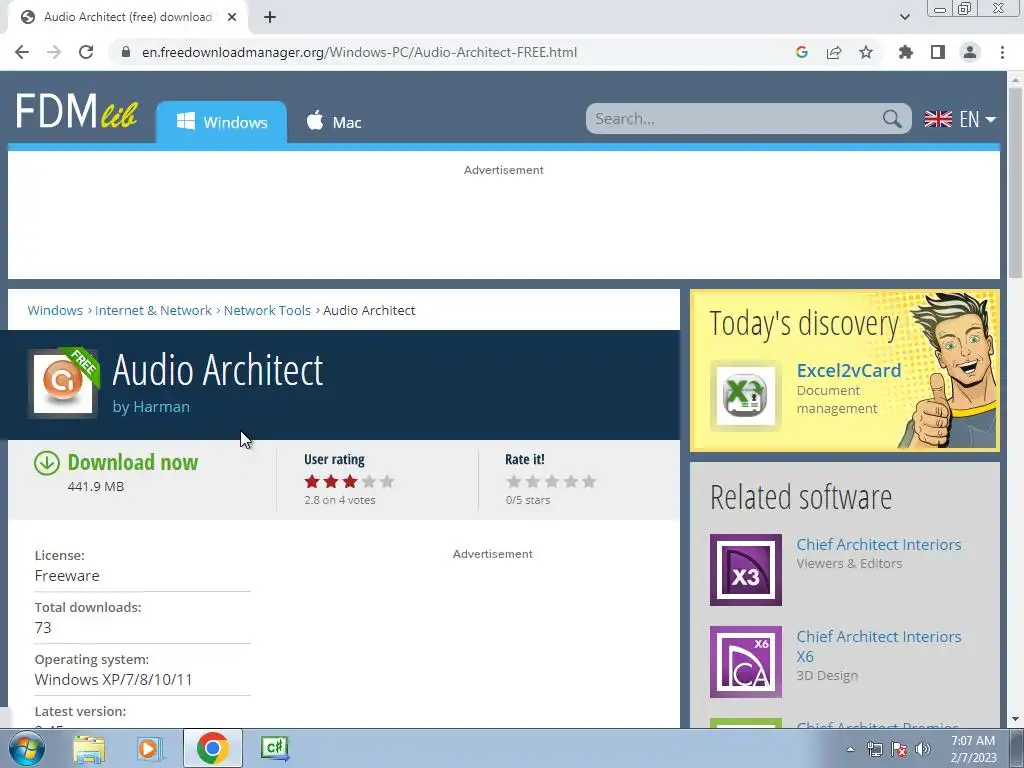Click the network tray icon
1024x768 pixels.
tap(874, 749)
